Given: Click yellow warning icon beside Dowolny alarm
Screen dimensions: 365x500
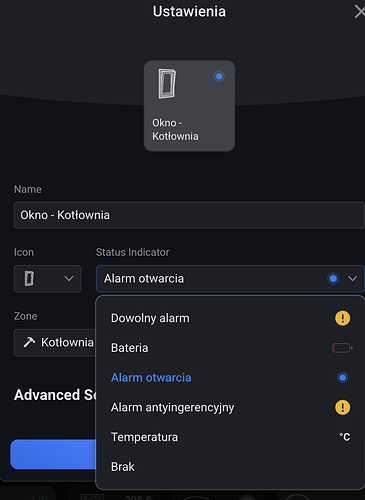Looking at the screenshot, I should click(x=342, y=318).
